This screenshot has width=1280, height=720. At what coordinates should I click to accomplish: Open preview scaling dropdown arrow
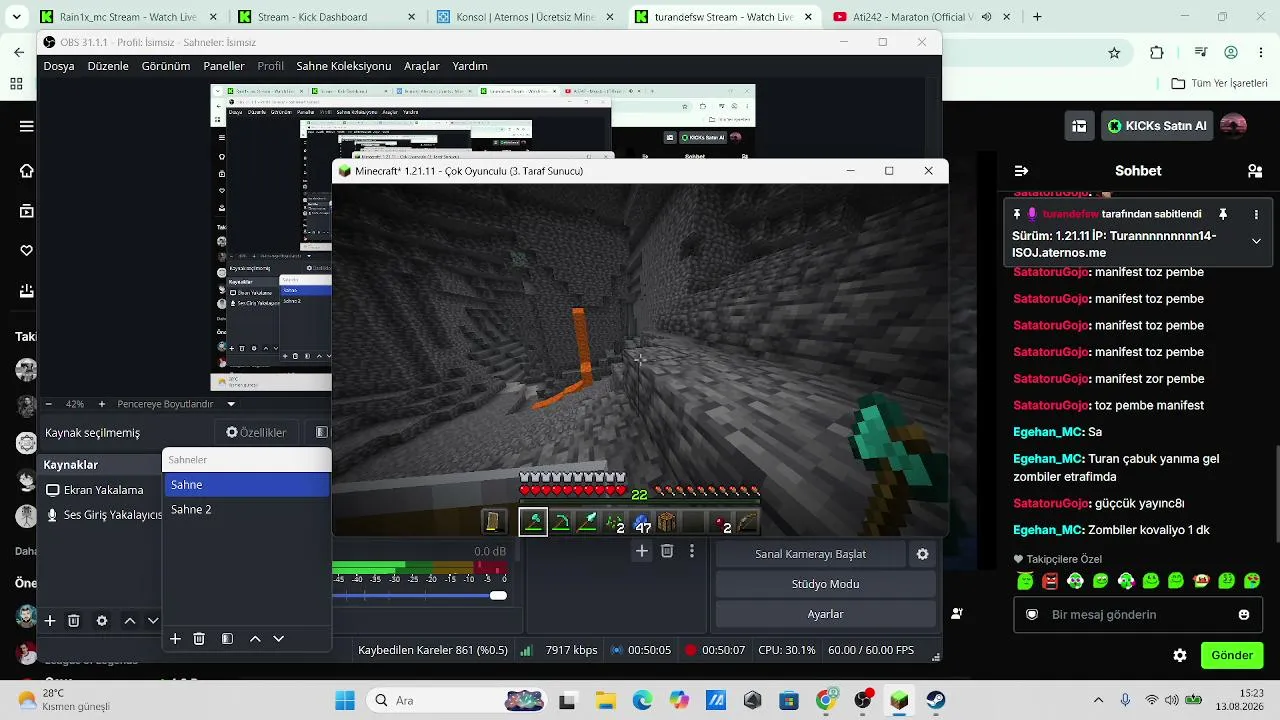click(231, 404)
